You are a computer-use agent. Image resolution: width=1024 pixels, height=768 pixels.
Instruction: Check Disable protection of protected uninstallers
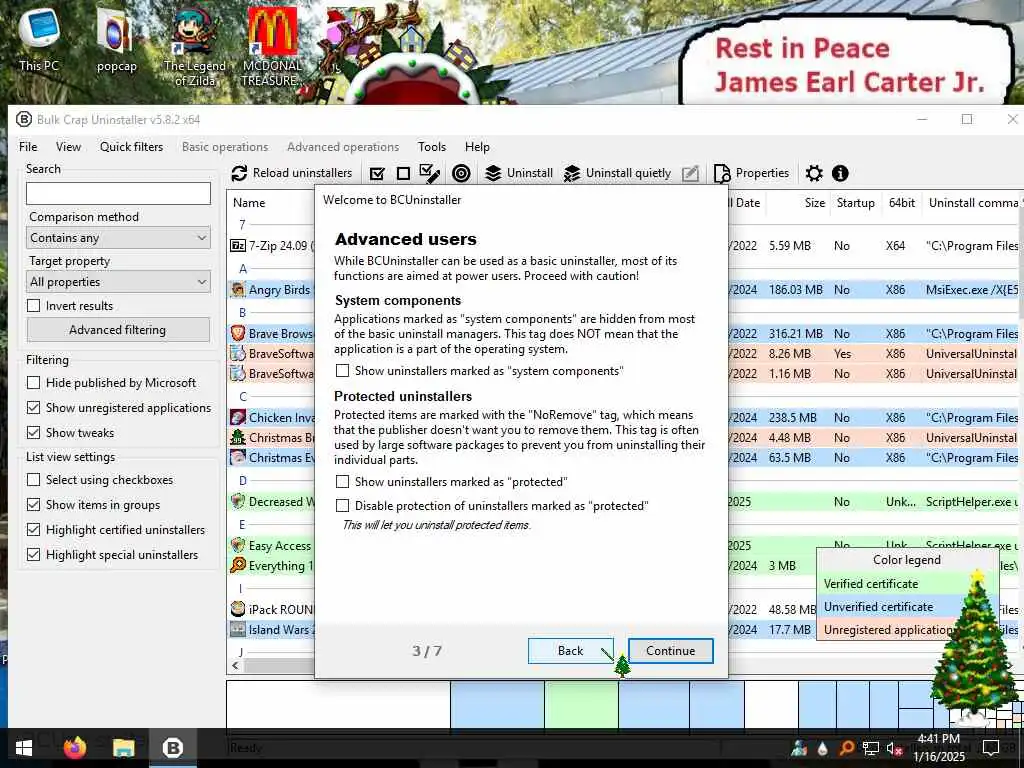[342, 505]
